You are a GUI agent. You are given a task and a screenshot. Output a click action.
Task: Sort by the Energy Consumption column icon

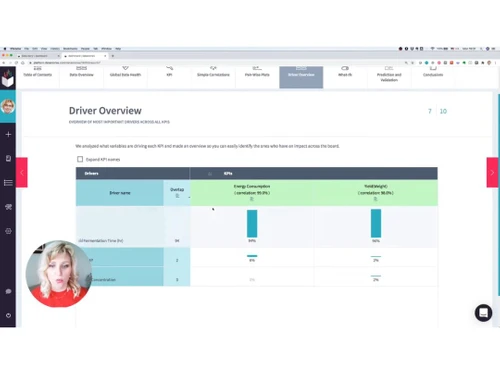(x=252, y=199)
